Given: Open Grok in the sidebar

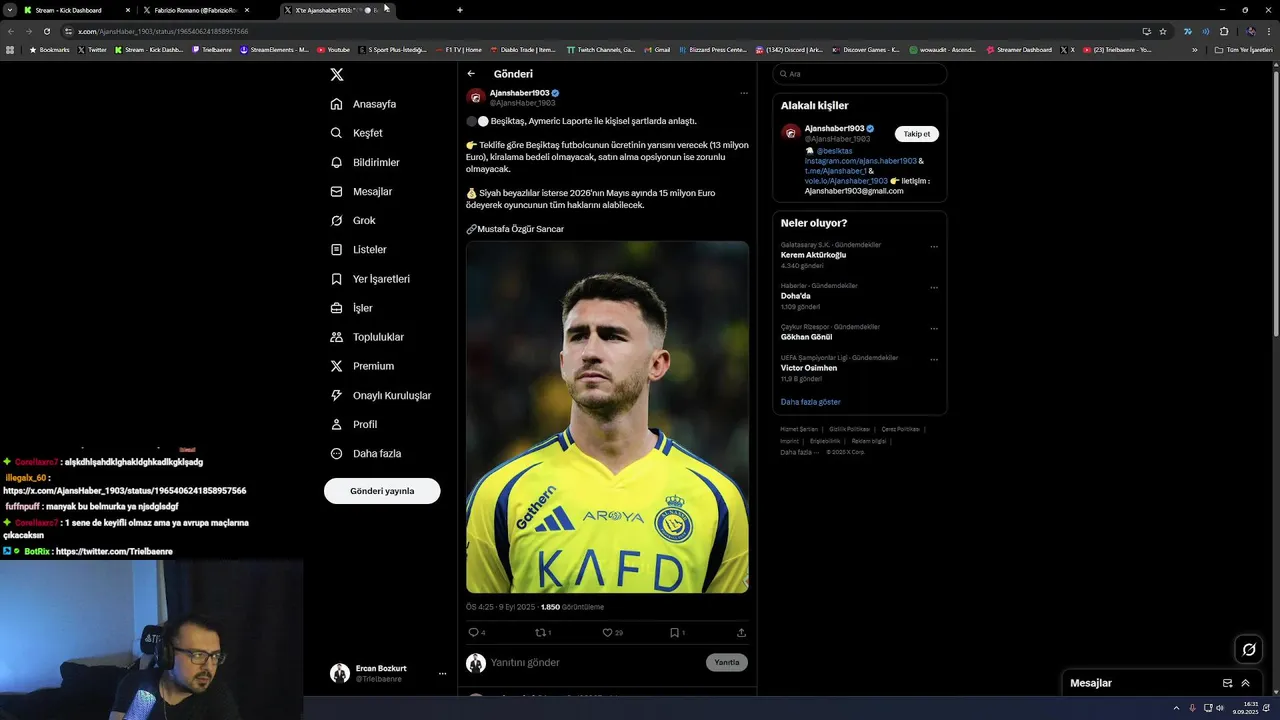Looking at the screenshot, I should [x=353, y=220].
